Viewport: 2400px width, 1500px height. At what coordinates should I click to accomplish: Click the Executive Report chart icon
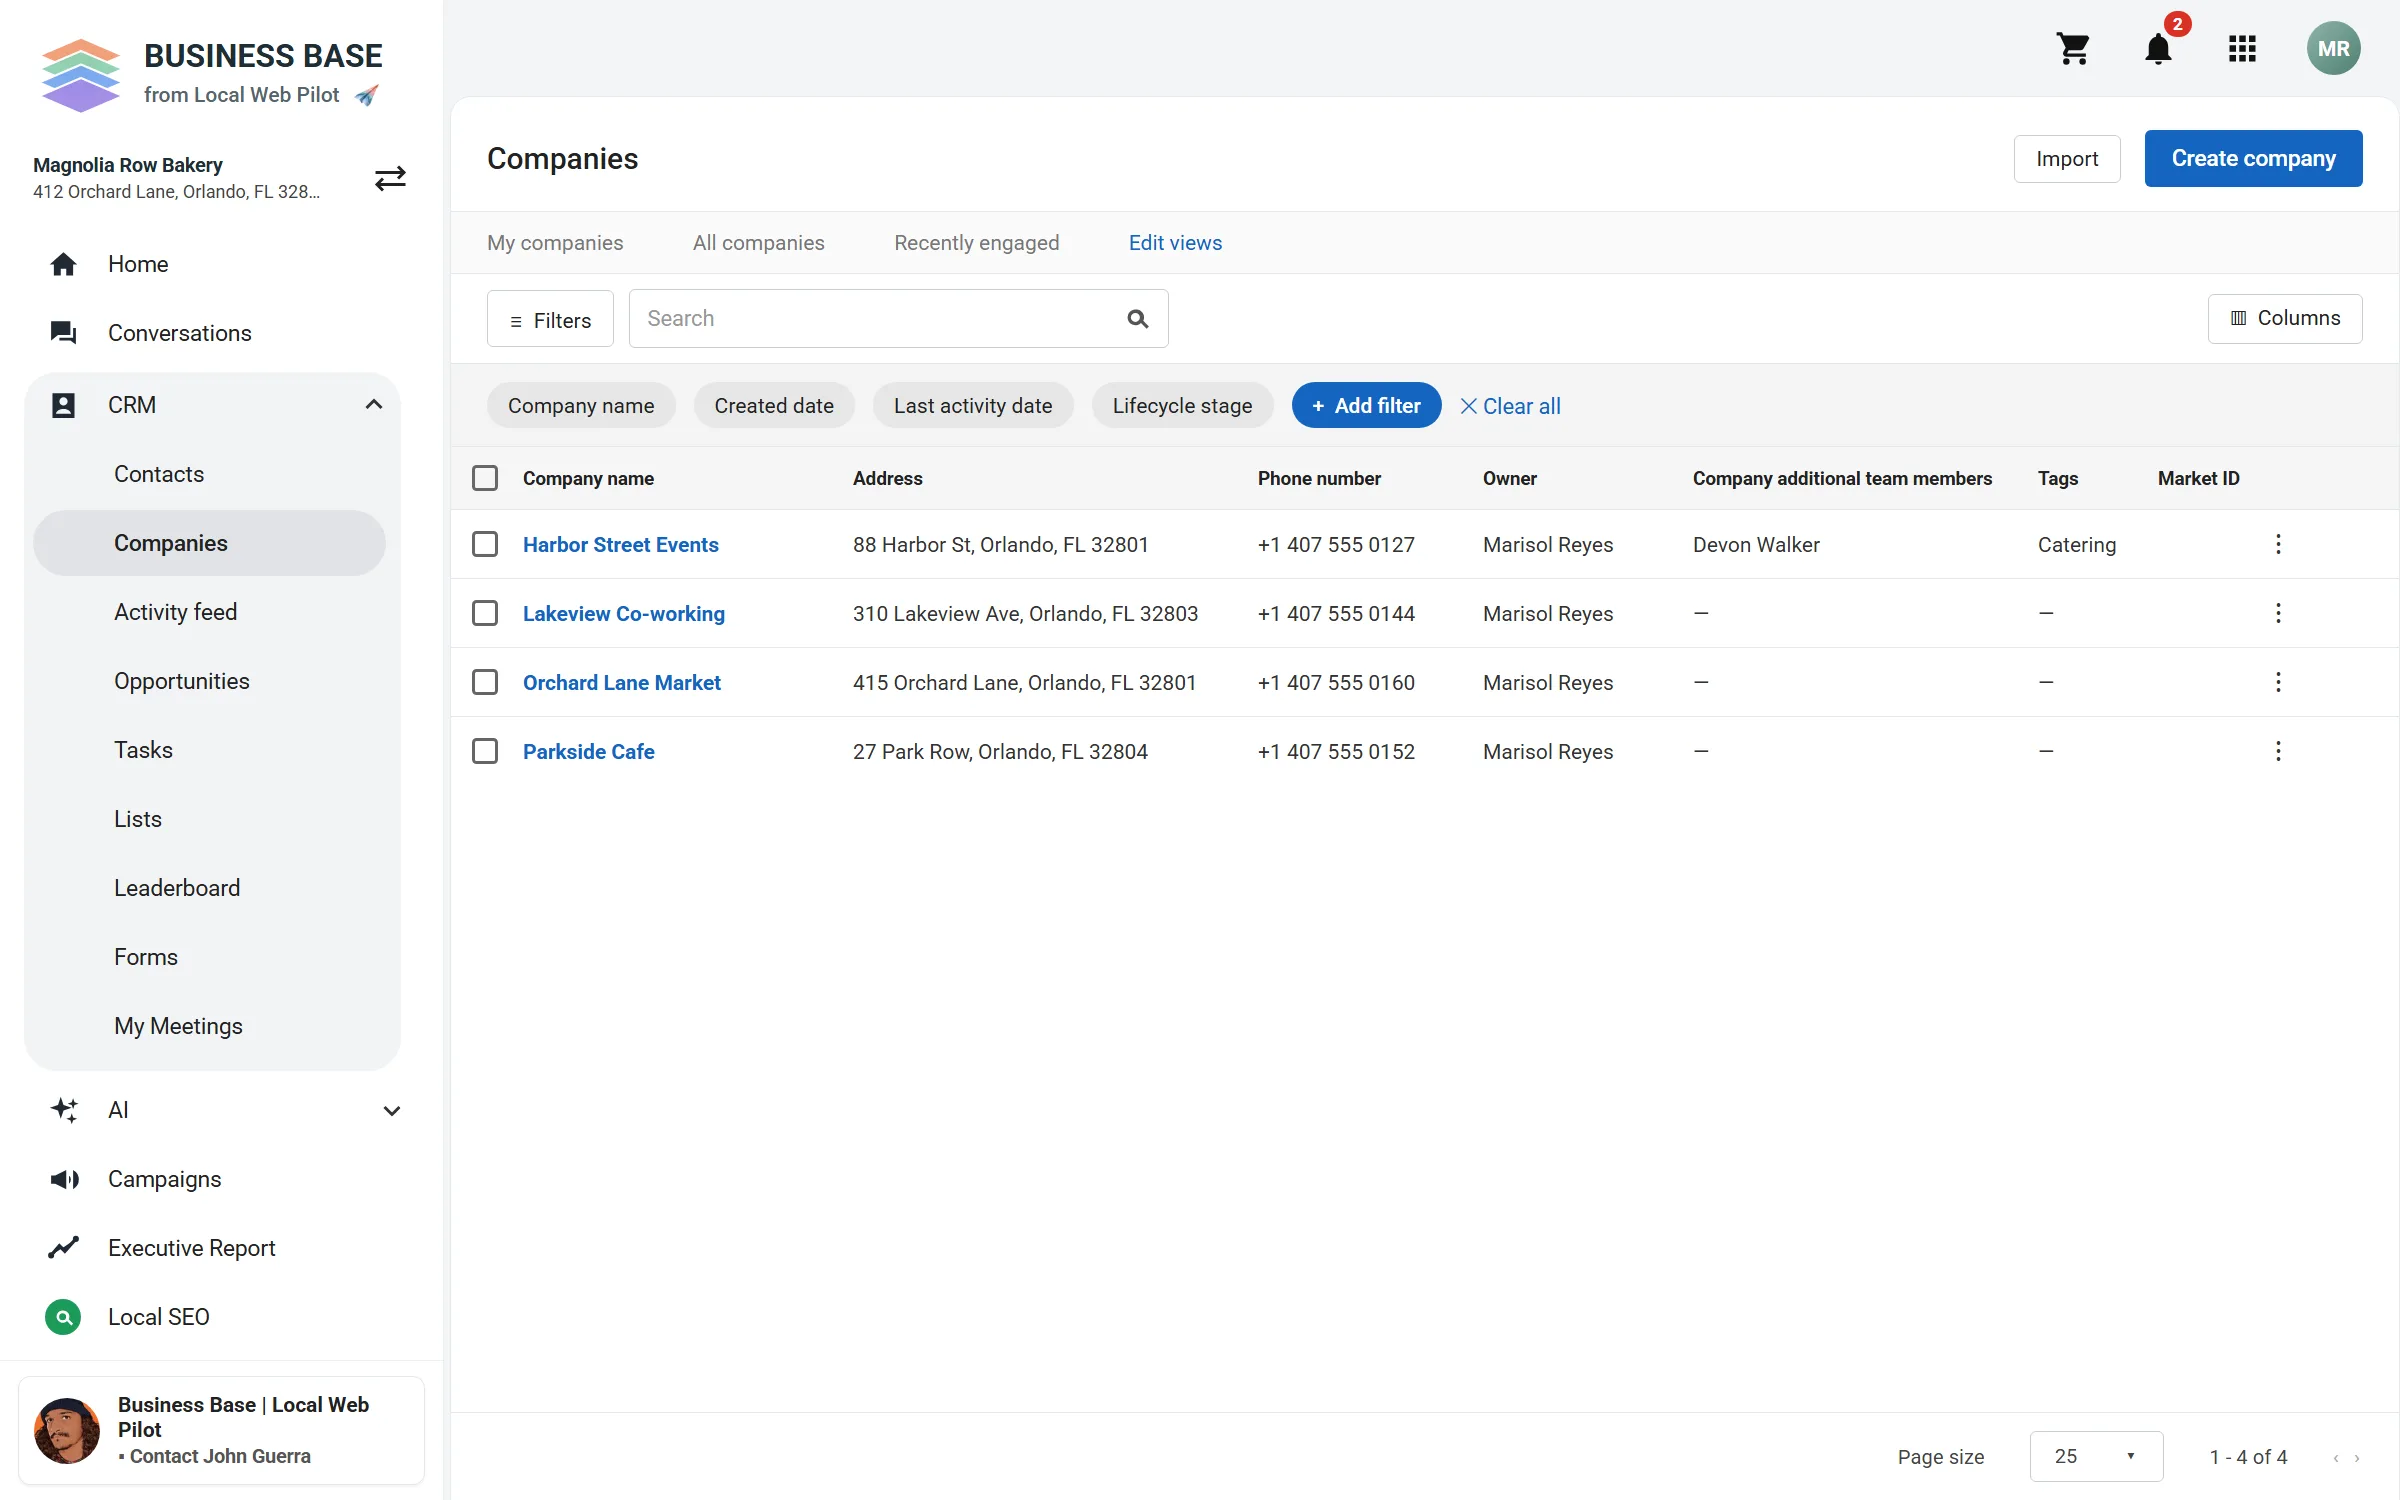coord(64,1248)
